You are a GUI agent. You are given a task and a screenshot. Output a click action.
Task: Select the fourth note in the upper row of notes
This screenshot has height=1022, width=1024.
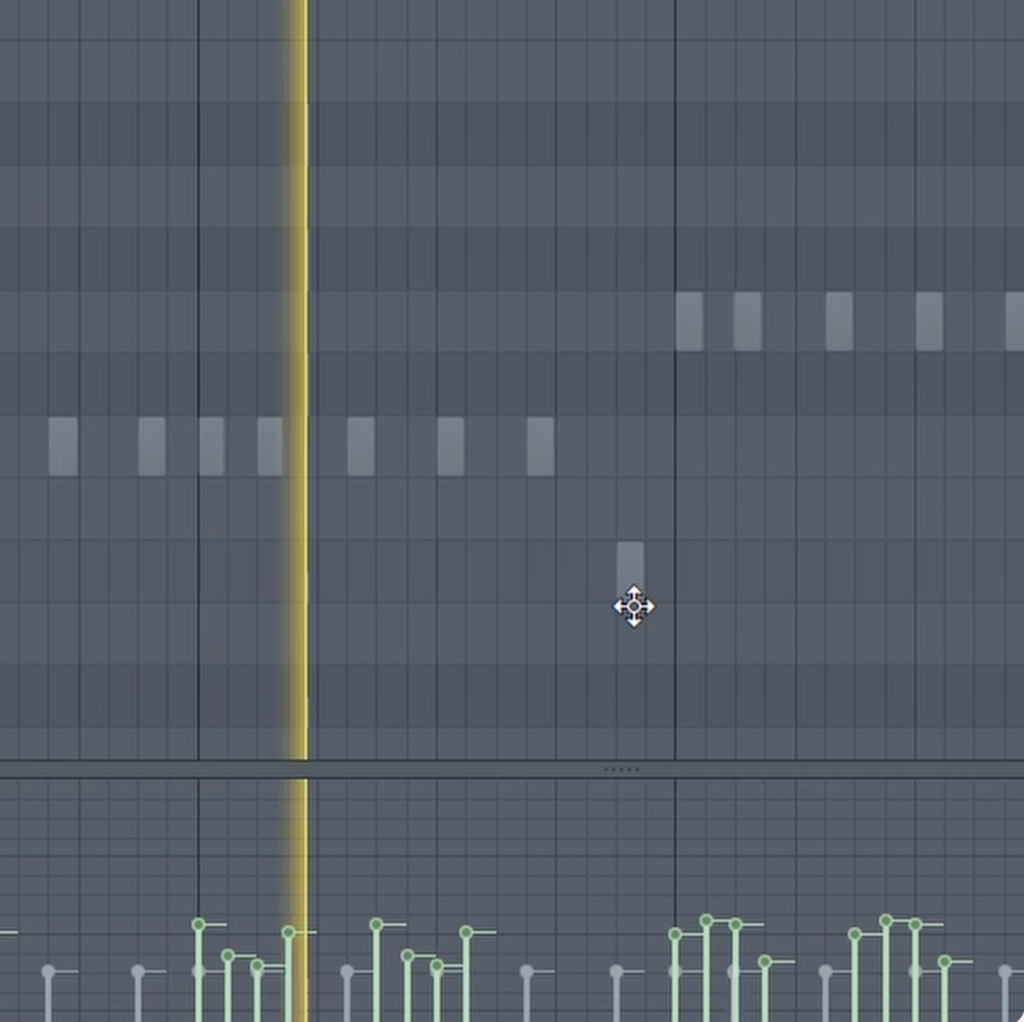click(x=929, y=321)
